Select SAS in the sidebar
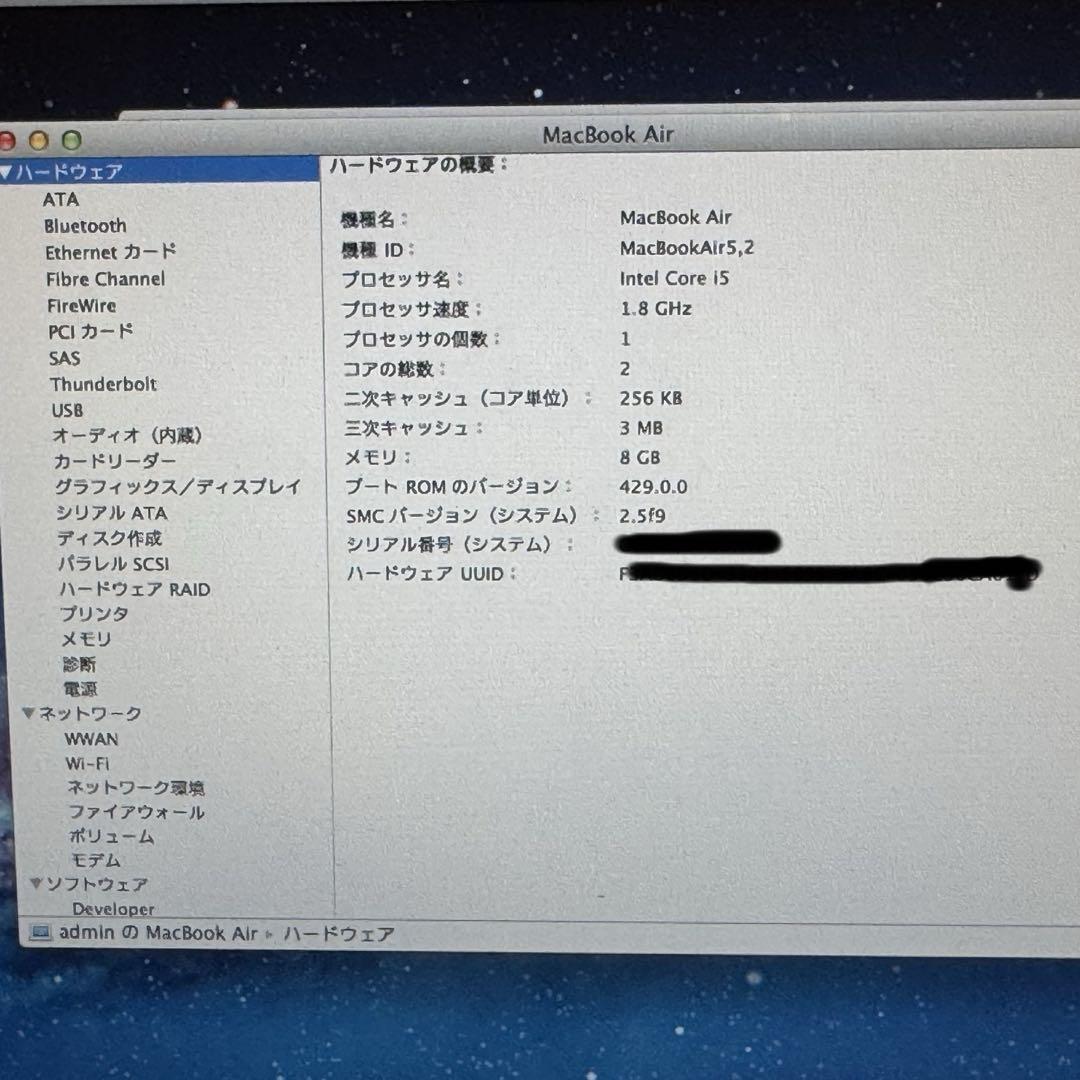Screen dimensions: 1080x1080 [65, 358]
